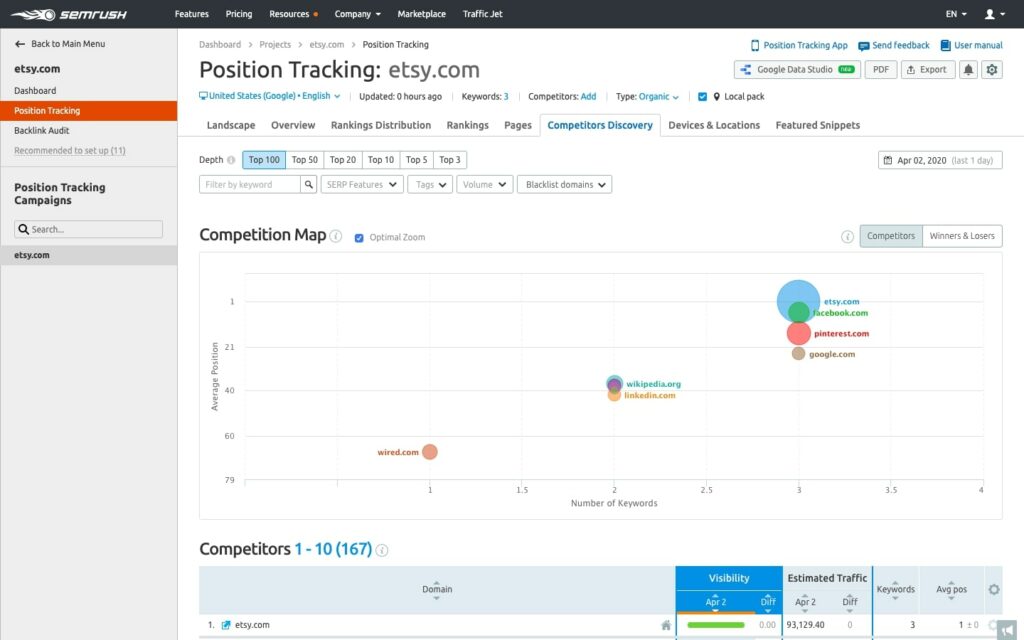The height and width of the screenshot is (640, 1024).
Task: Open the User manual link
Action: click(x=971, y=45)
